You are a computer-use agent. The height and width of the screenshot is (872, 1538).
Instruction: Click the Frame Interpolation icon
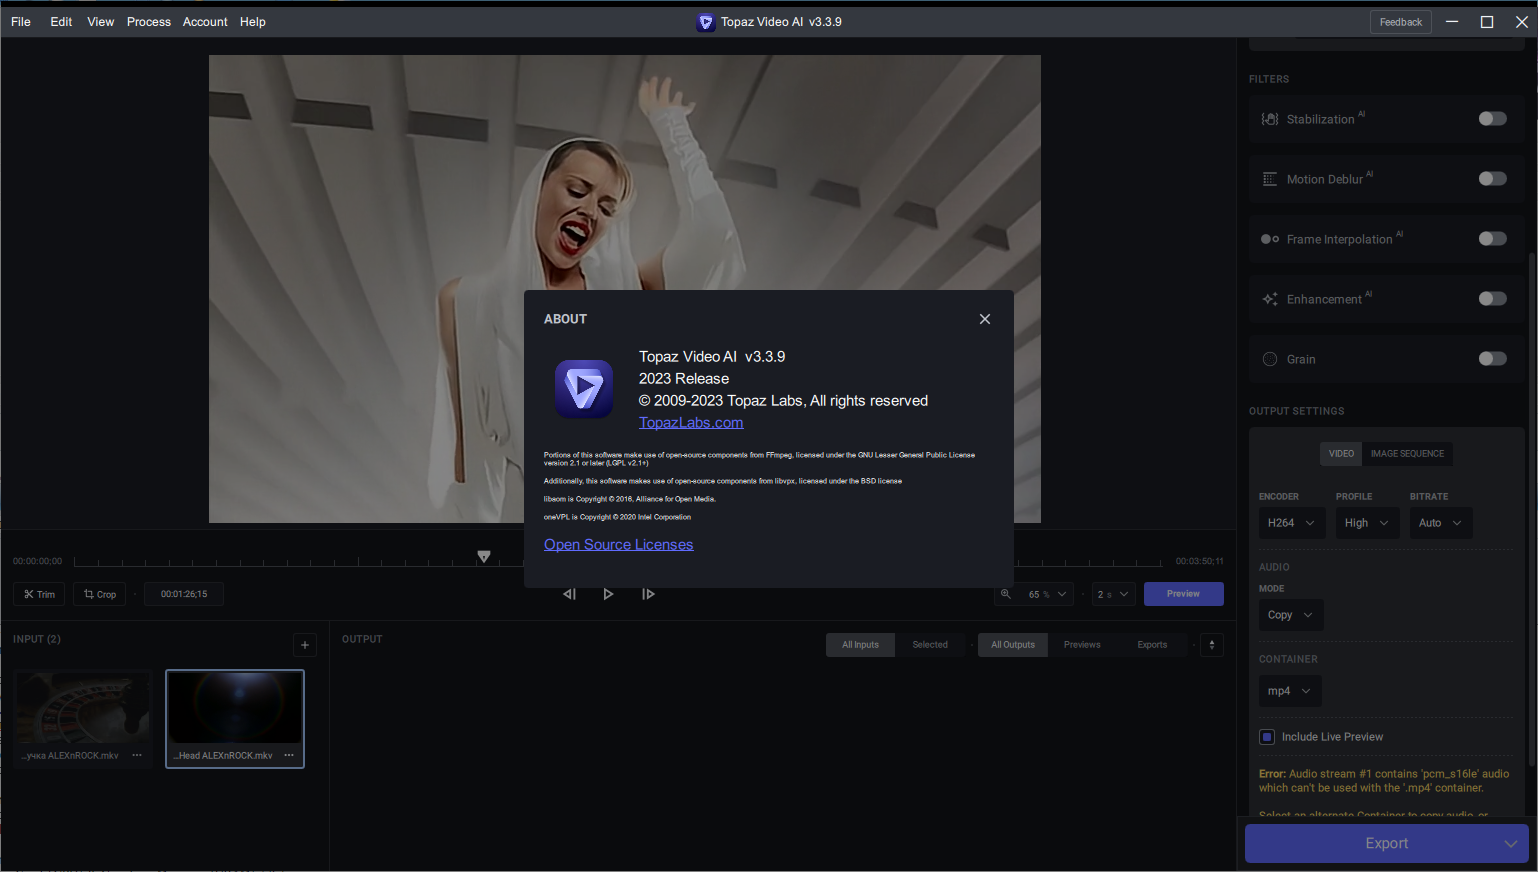click(x=1270, y=239)
